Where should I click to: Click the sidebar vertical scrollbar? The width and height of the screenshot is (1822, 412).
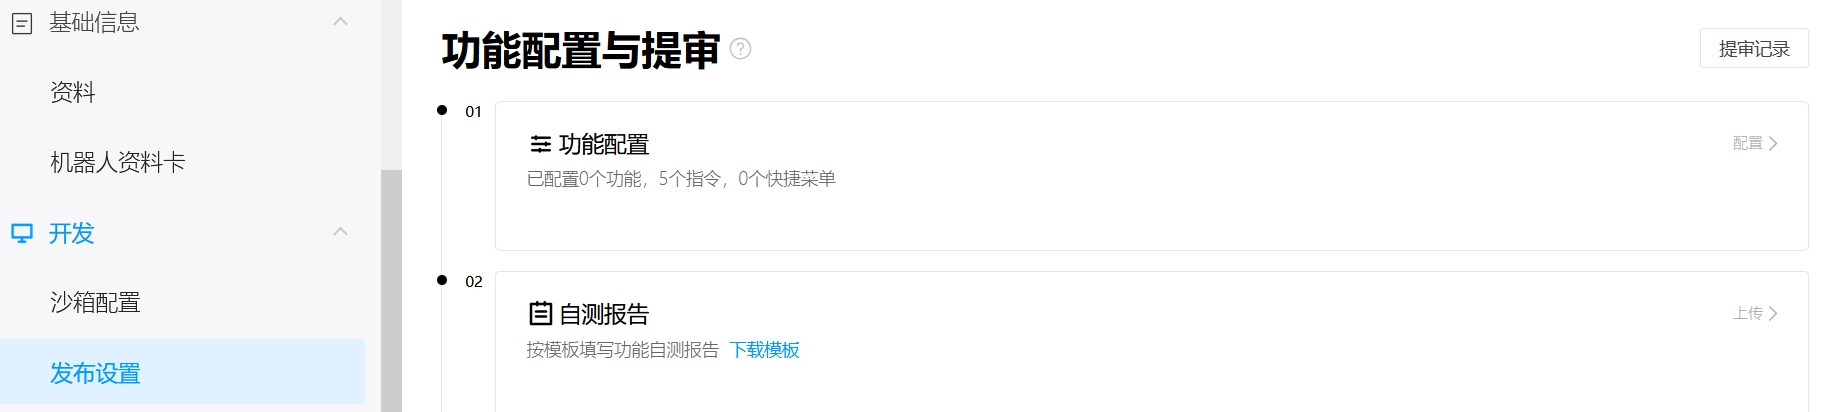pos(391,290)
